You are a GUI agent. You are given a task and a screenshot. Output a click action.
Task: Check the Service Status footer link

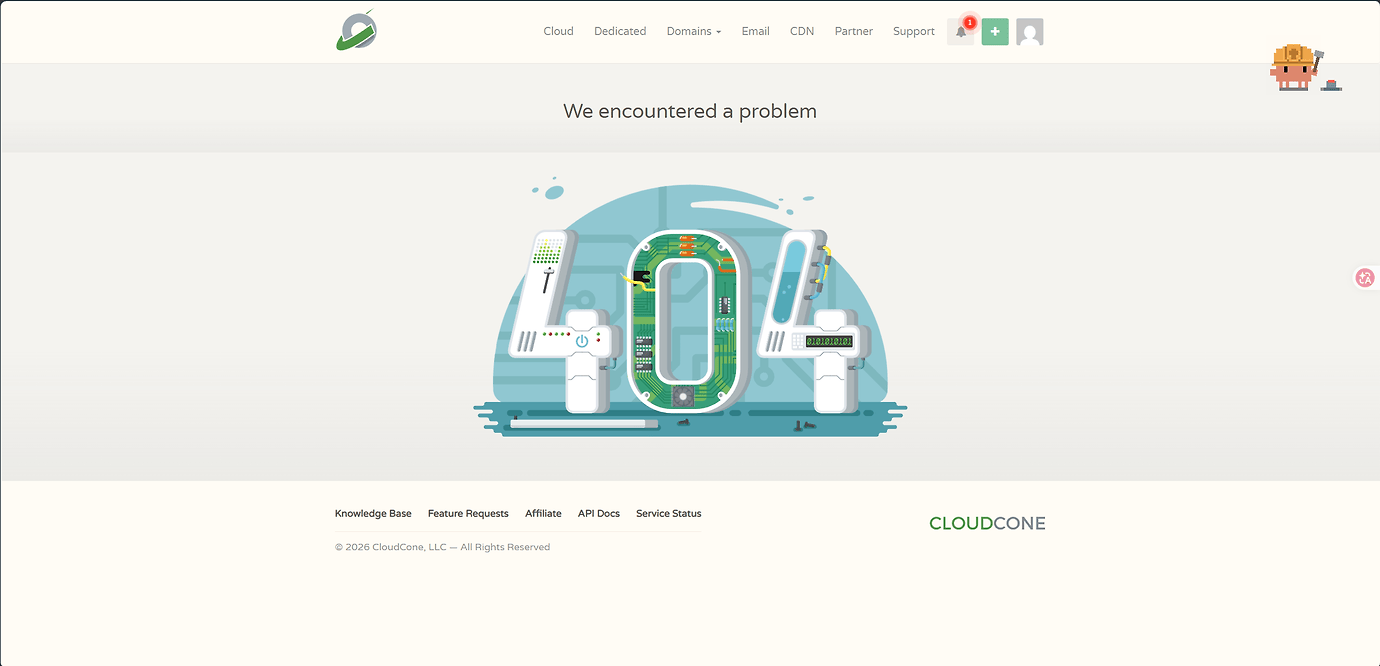tap(669, 513)
